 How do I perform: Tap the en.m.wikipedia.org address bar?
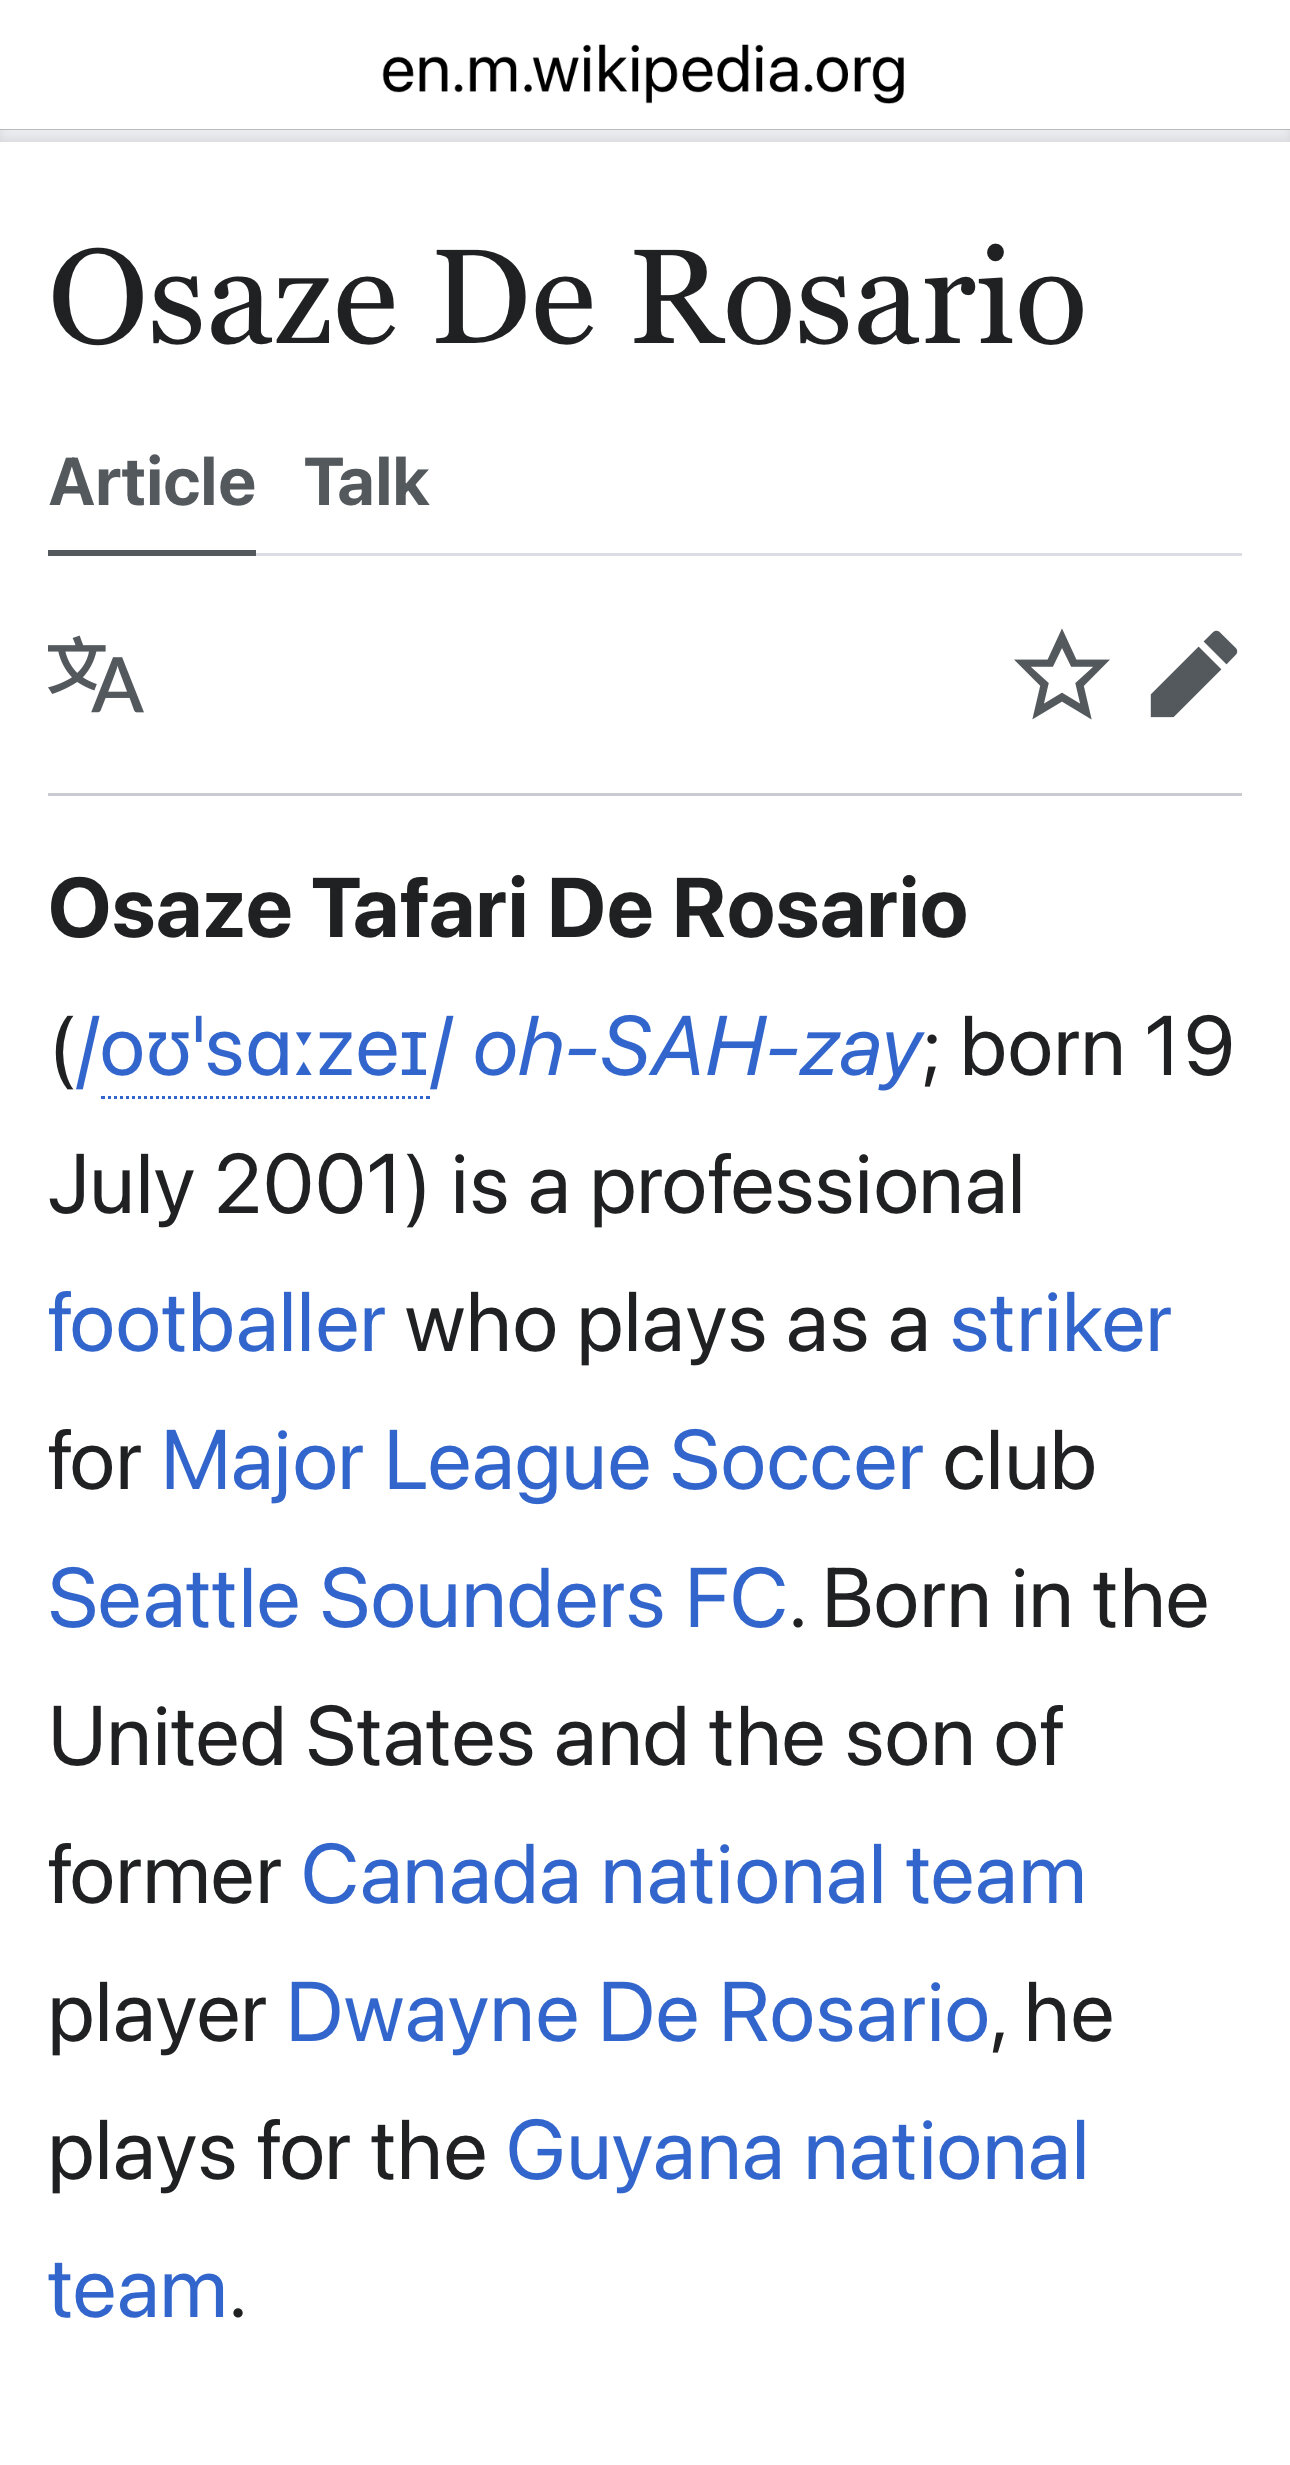[x=645, y=70]
